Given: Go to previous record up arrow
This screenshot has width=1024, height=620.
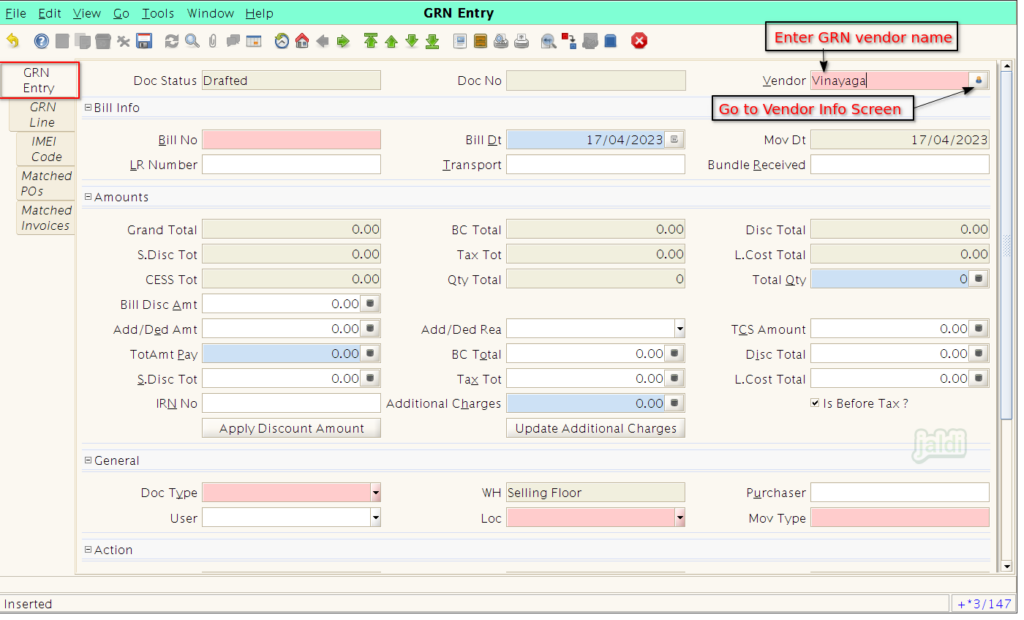Looking at the screenshot, I should pyautogui.click(x=391, y=41).
